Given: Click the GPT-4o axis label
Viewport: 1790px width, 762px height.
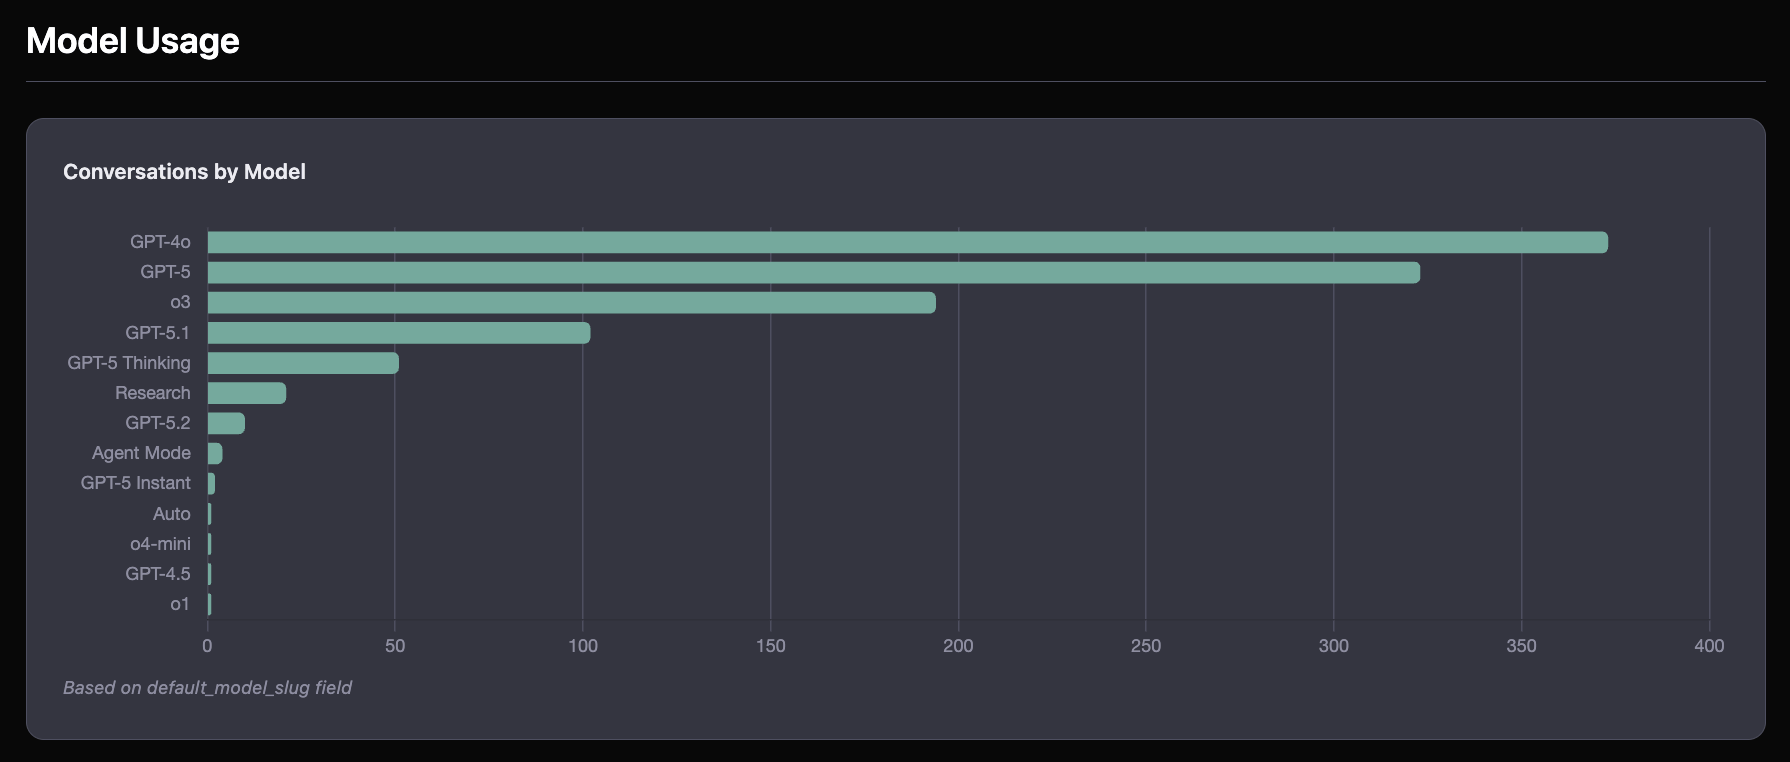Looking at the screenshot, I should (160, 242).
